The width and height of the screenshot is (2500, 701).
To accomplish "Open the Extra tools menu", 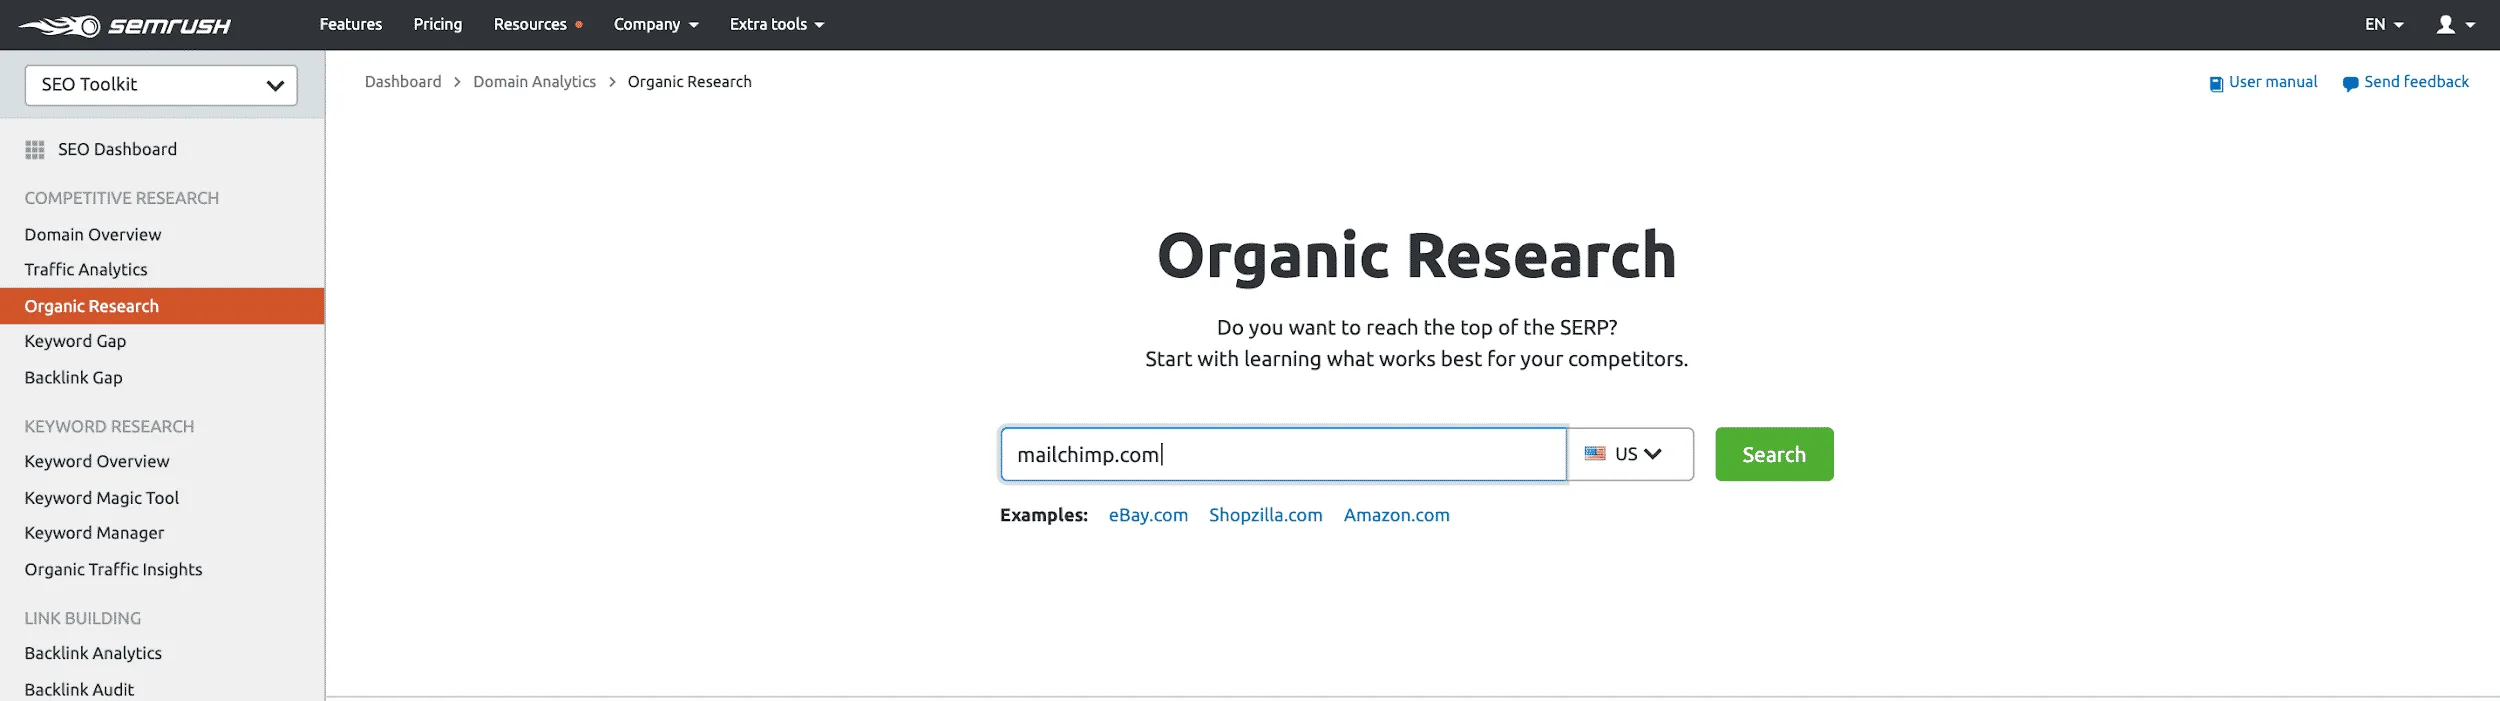I will (777, 25).
